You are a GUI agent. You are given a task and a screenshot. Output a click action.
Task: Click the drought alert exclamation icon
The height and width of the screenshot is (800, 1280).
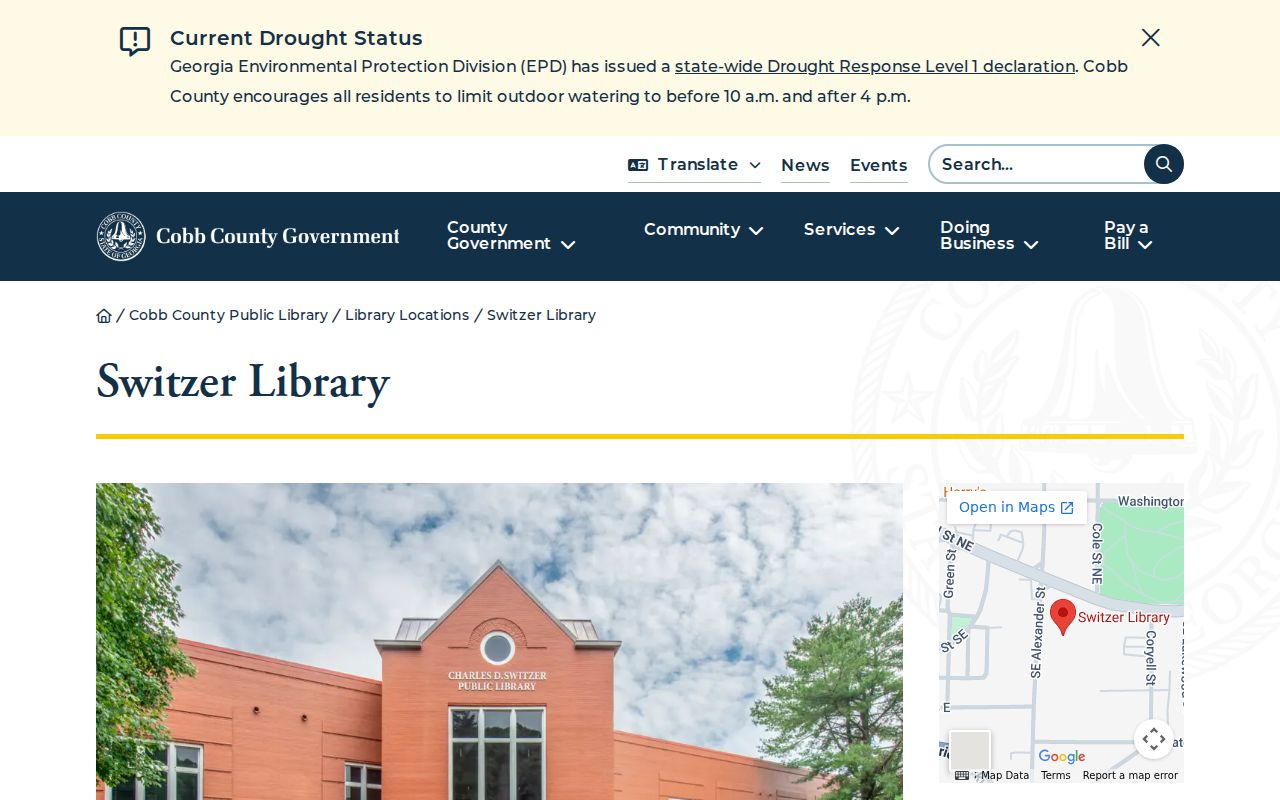pos(135,41)
